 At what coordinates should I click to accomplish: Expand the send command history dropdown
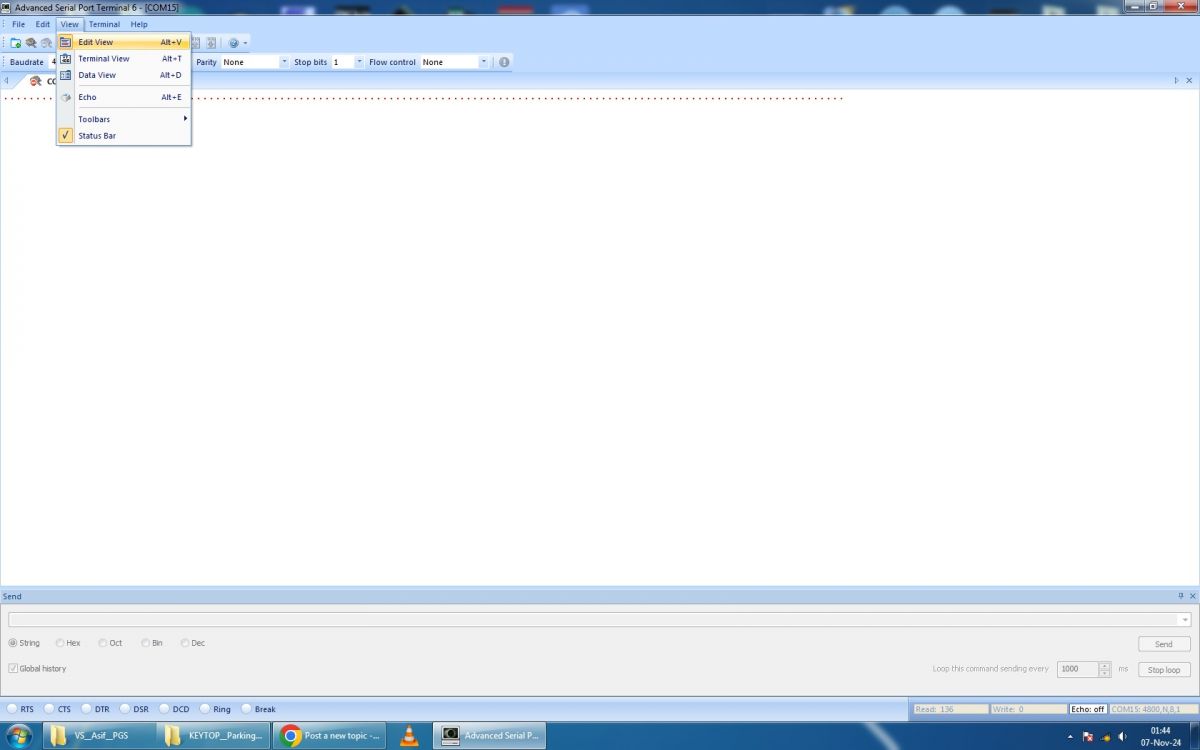tap(1185, 619)
